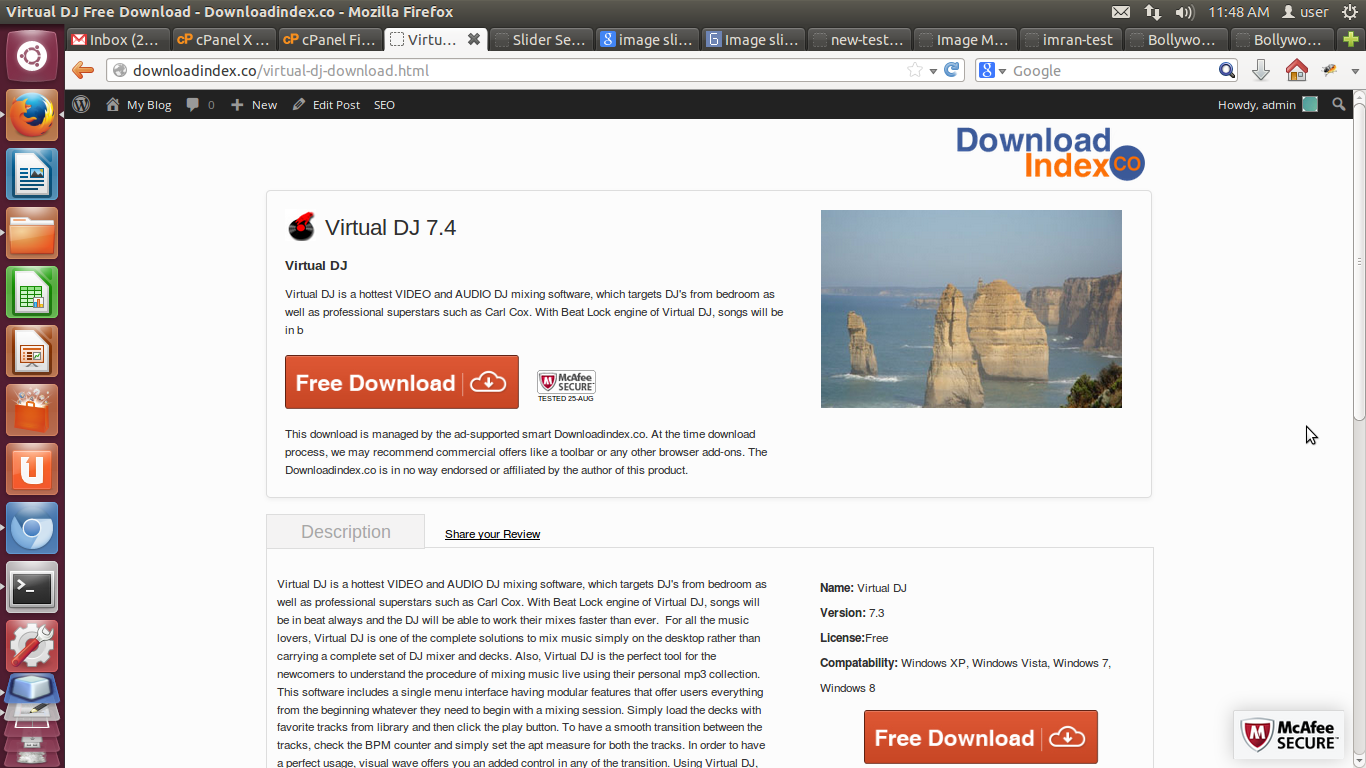1366x768 pixels.
Task: Launch LibreOffice Calc from the launcher
Action: click(33, 292)
